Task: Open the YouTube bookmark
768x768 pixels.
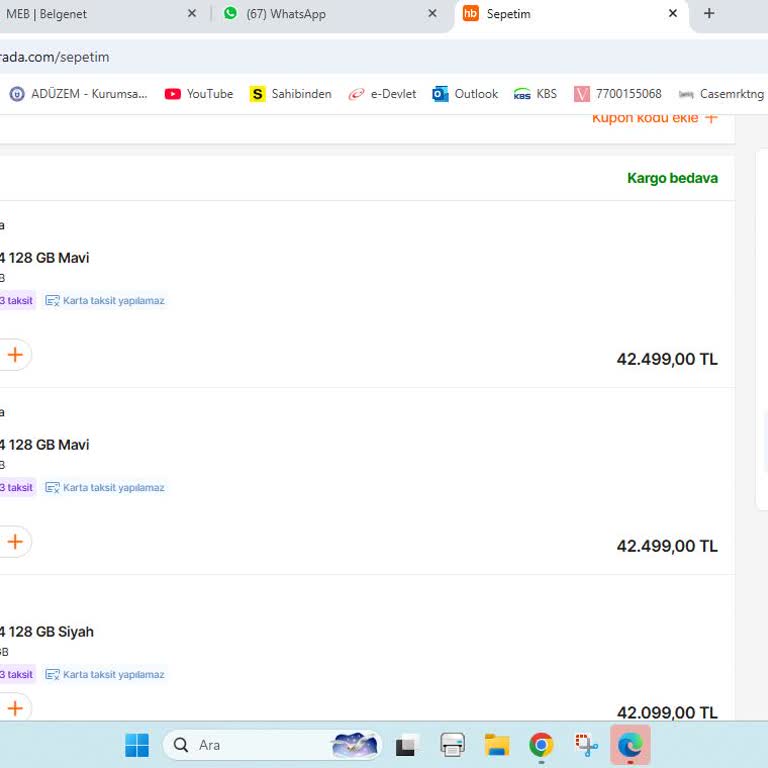Action: pyautogui.click(x=198, y=94)
